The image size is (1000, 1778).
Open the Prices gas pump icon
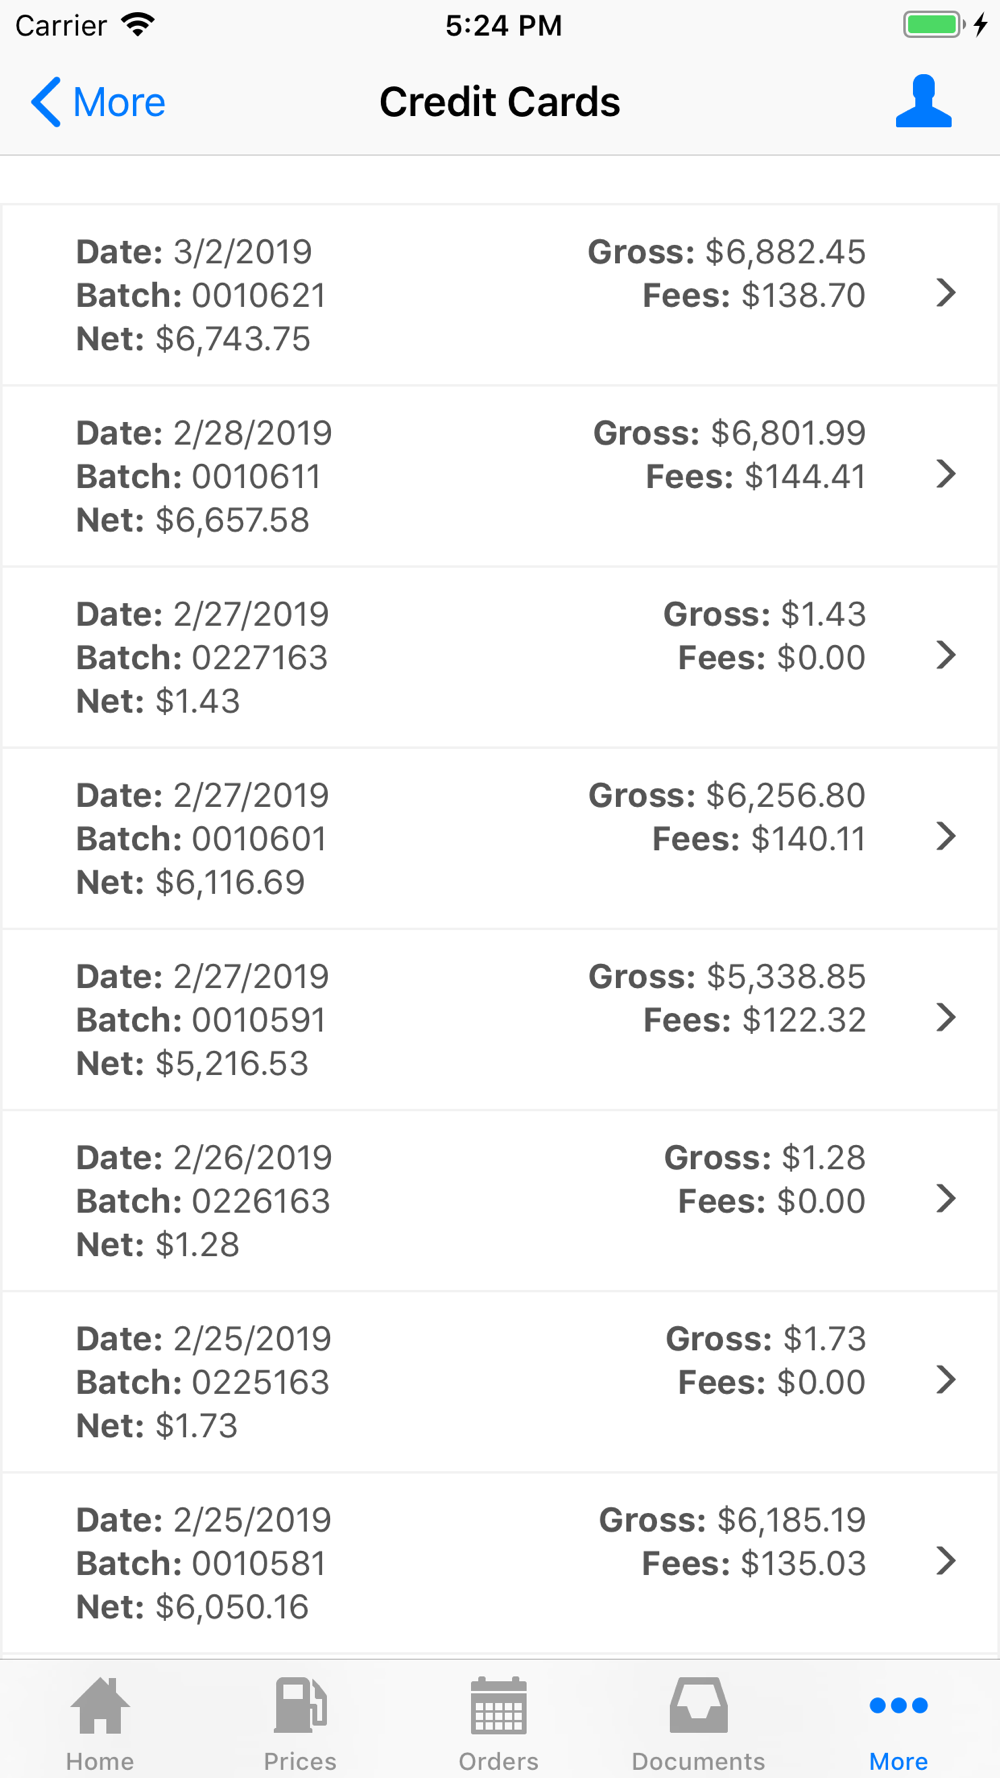point(300,1706)
